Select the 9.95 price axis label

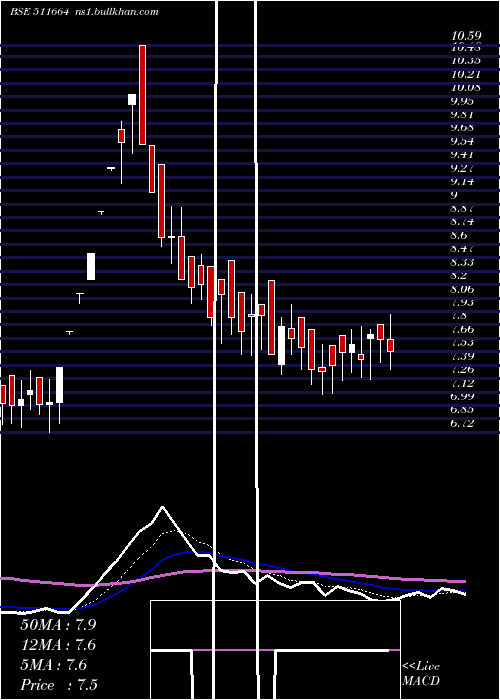tap(462, 101)
